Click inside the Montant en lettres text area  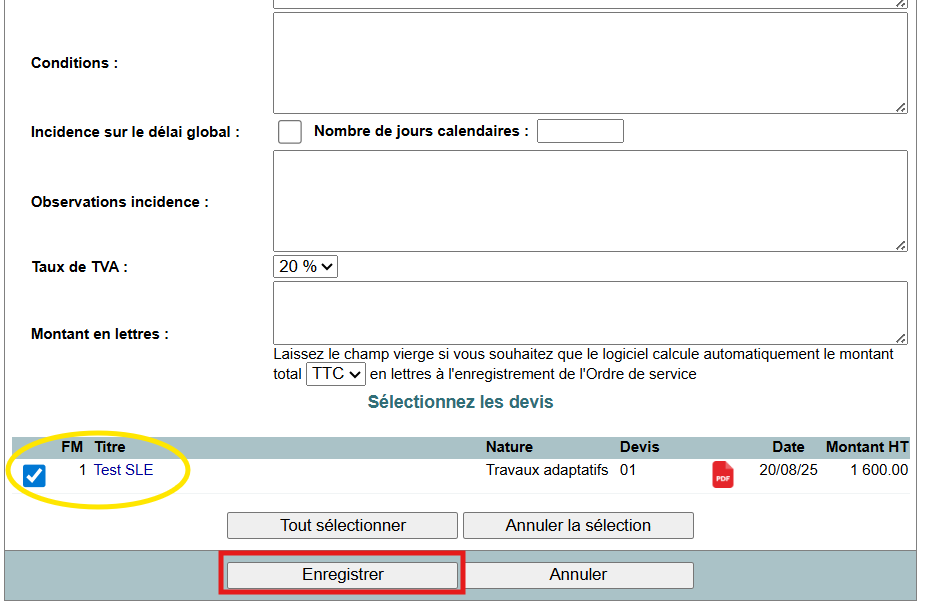[590, 312]
